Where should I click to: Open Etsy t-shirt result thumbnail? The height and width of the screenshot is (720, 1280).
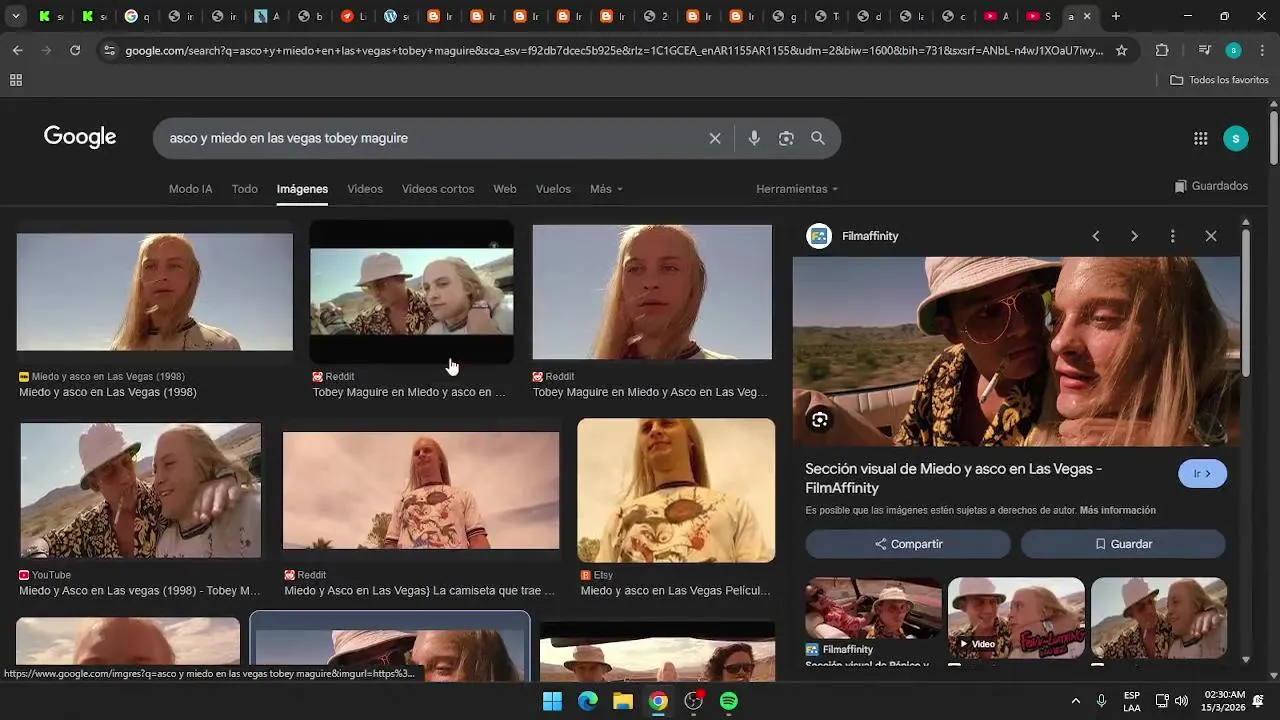coord(676,490)
